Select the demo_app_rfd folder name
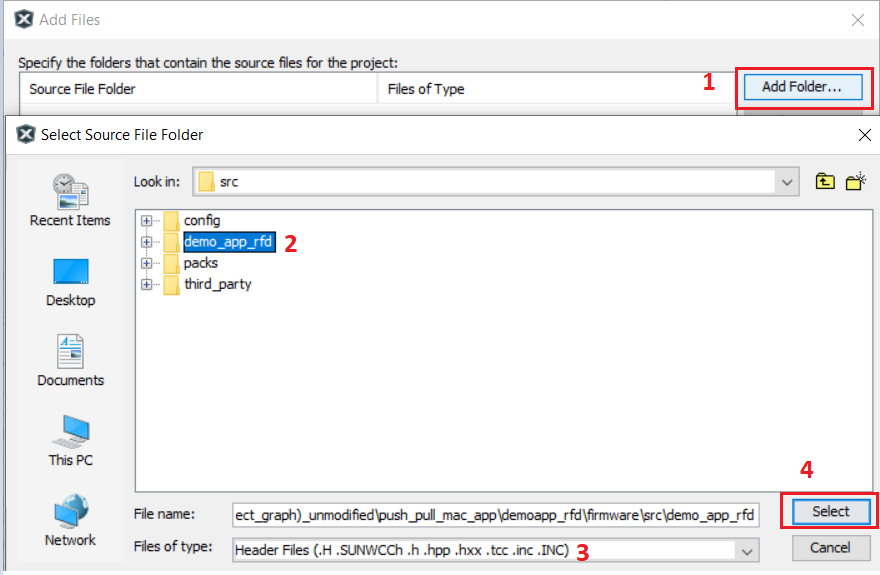The width and height of the screenshot is (880, 575). (229, 242)
